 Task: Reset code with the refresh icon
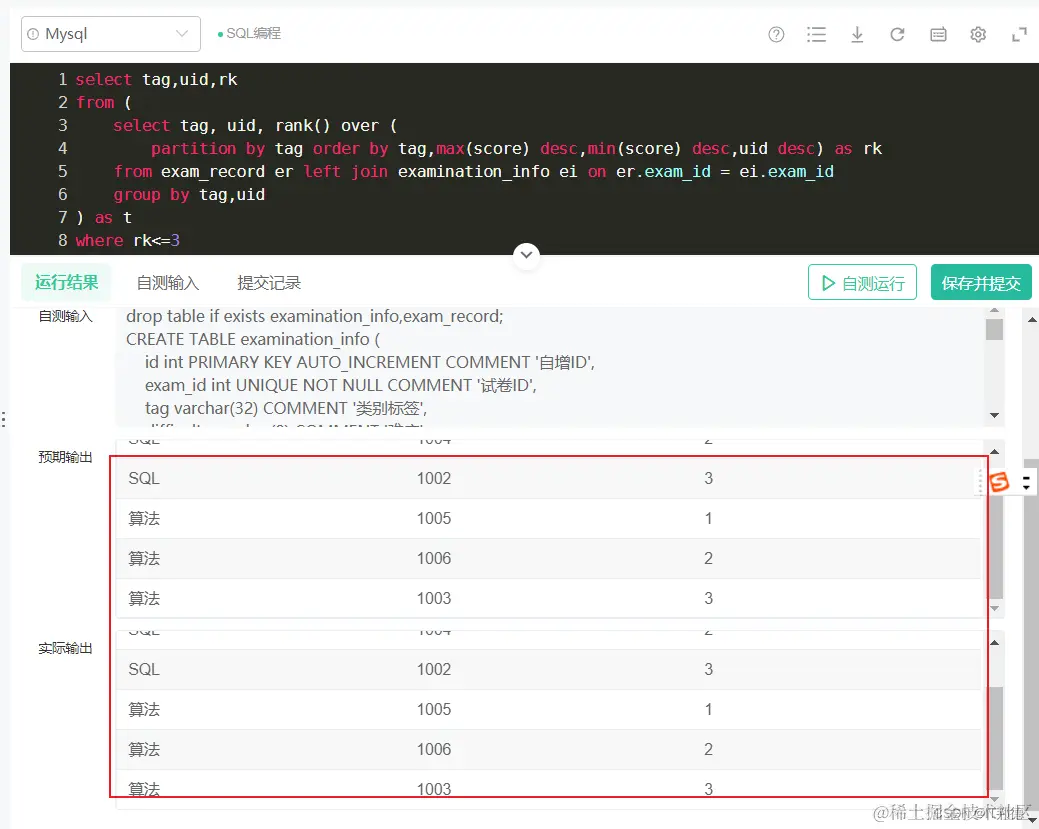tap(897, 34)
